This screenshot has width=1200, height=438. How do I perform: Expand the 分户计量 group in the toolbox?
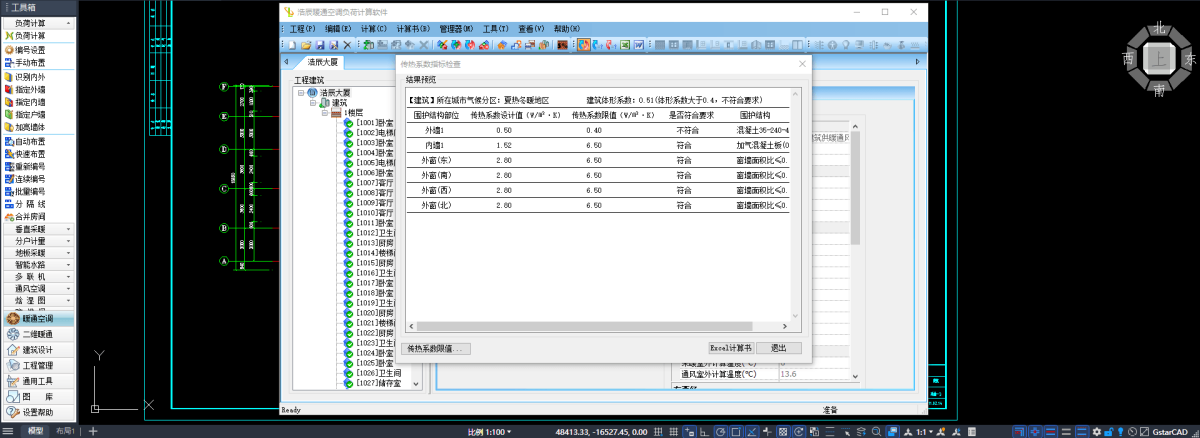coord(38,241)
